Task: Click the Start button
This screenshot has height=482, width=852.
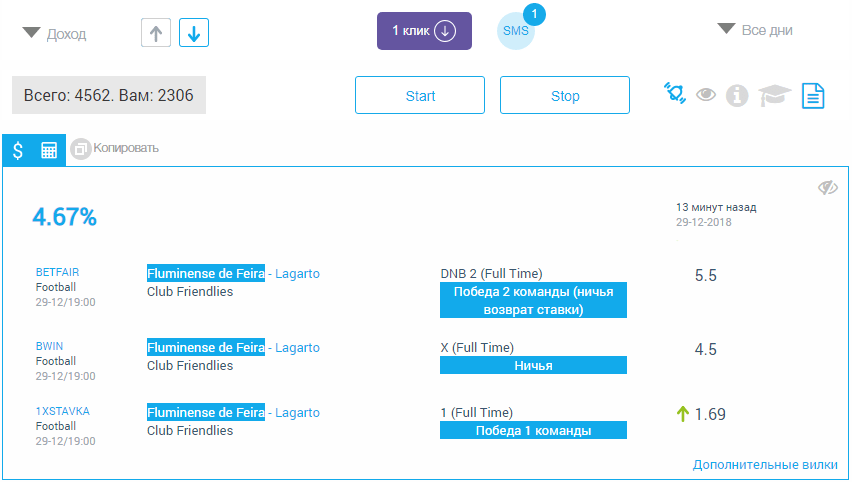Action: point(420,95)
